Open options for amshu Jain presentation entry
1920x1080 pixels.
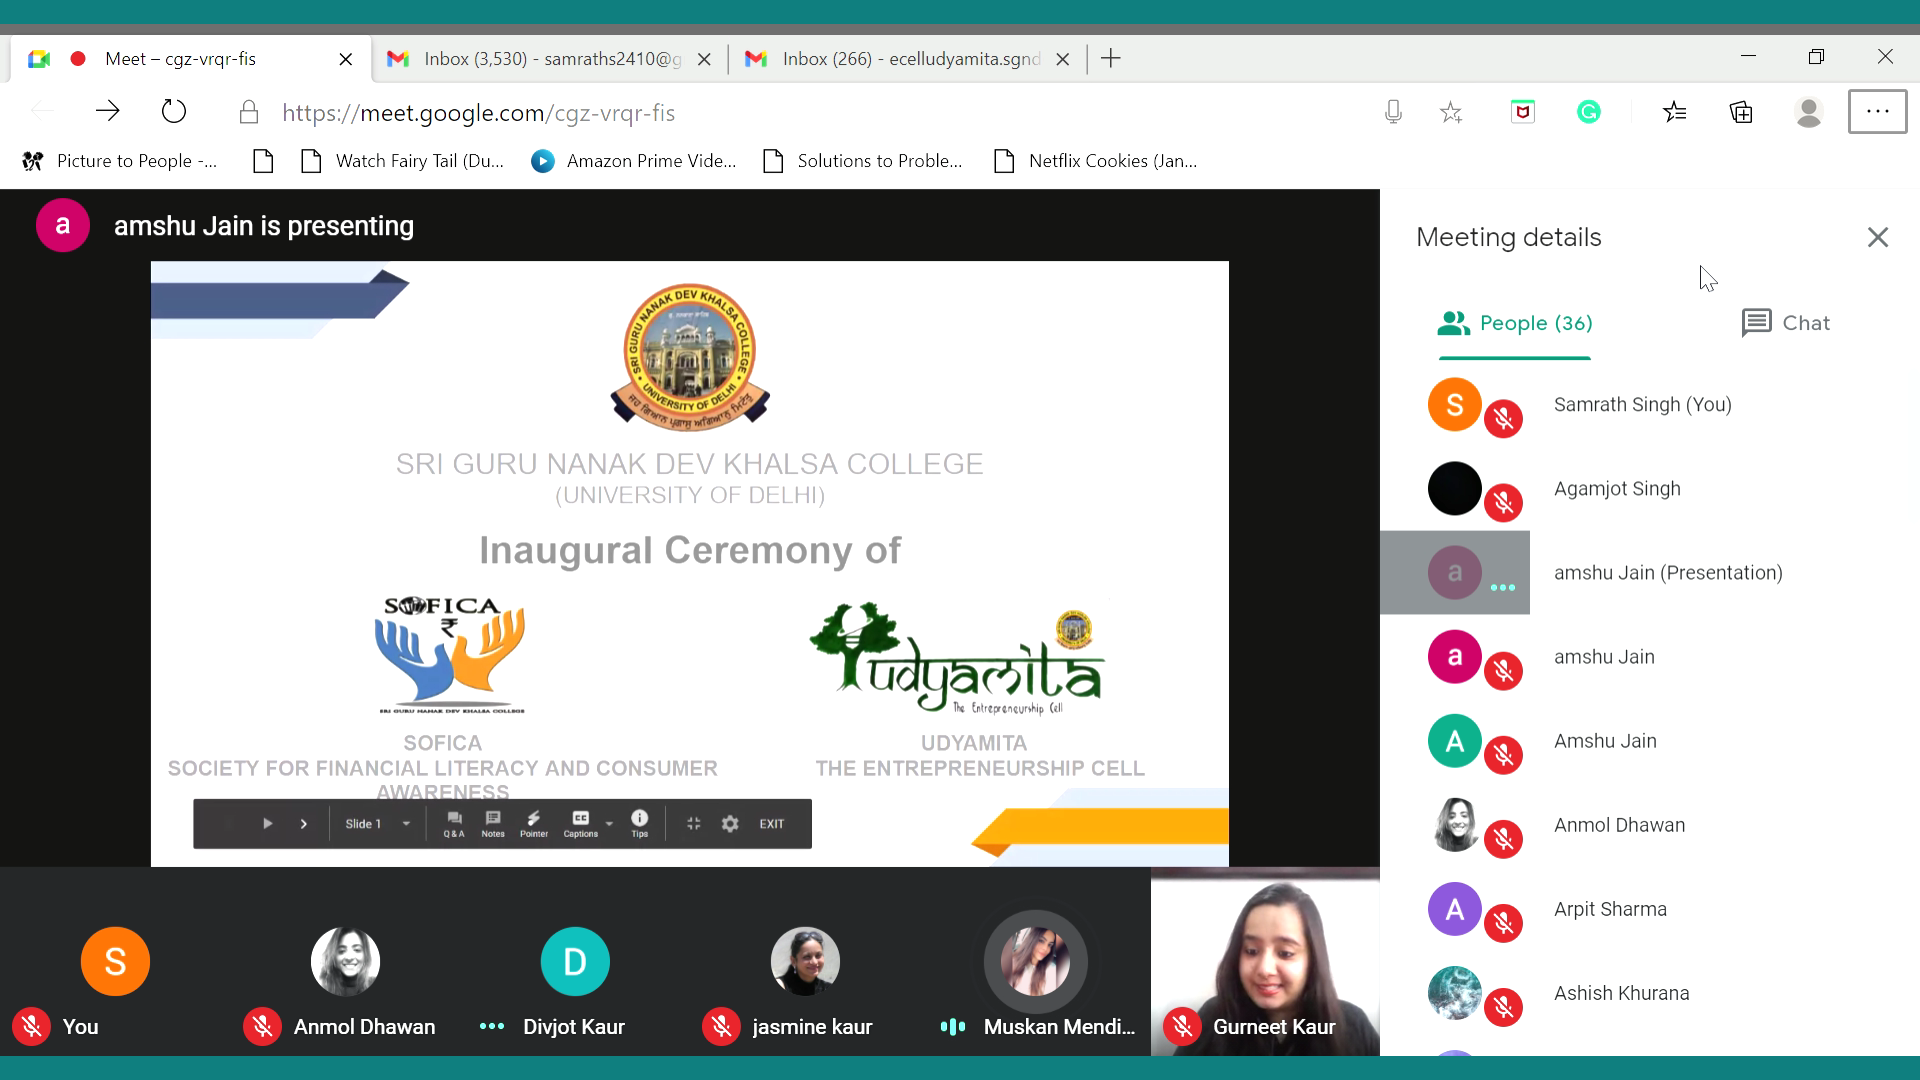(x=1502, y=588)
